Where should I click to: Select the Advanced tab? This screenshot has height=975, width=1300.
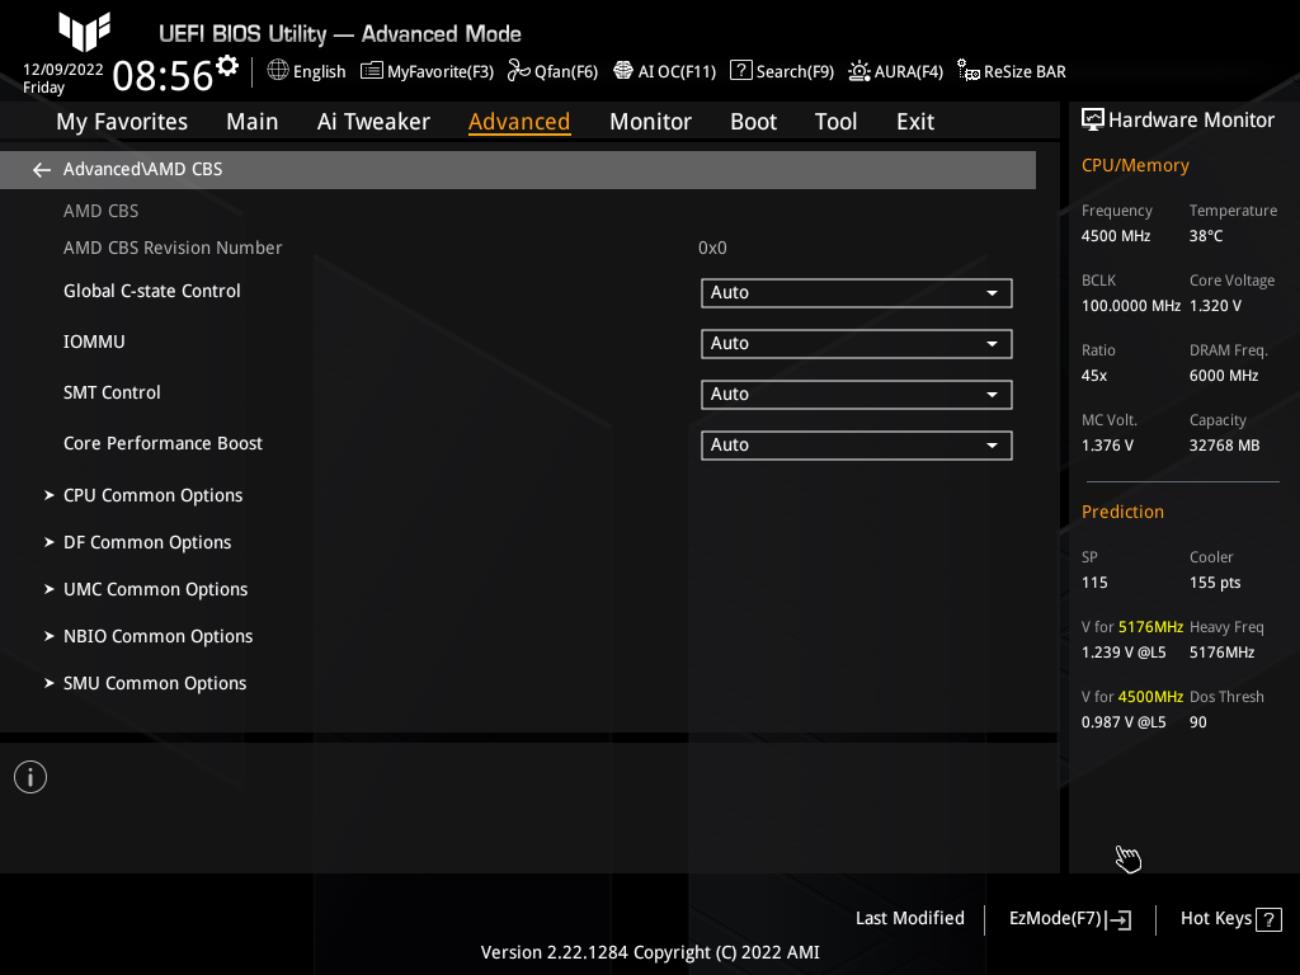[519, 122]
